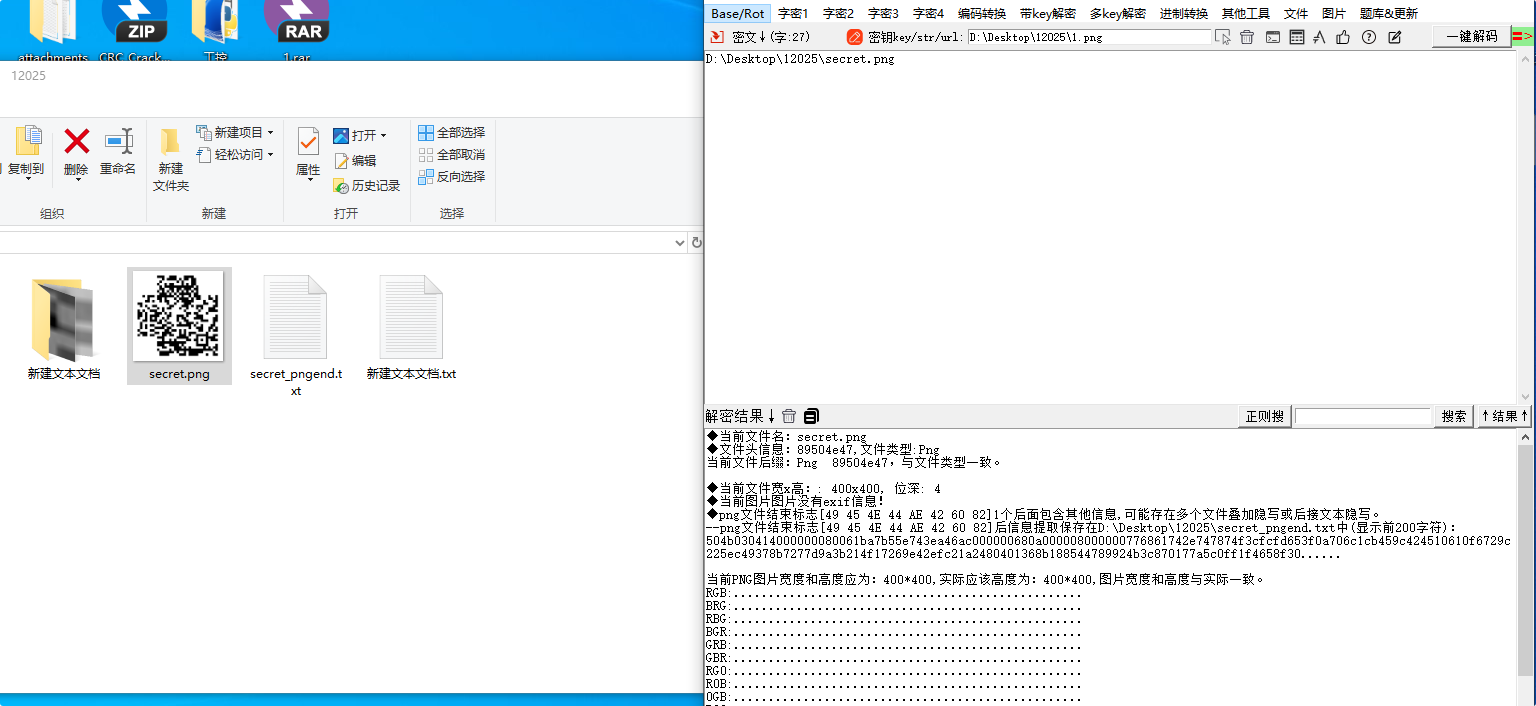The image size is (1536, 706).
Task: Click the ↑结果↑ button
Action: click(1505, 416)
